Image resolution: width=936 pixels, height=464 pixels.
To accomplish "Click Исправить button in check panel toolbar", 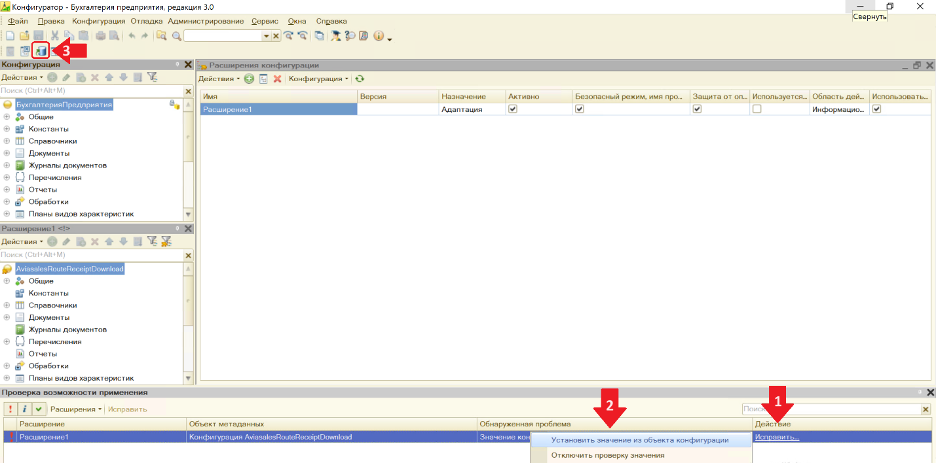I will click(x=127, y=409).
